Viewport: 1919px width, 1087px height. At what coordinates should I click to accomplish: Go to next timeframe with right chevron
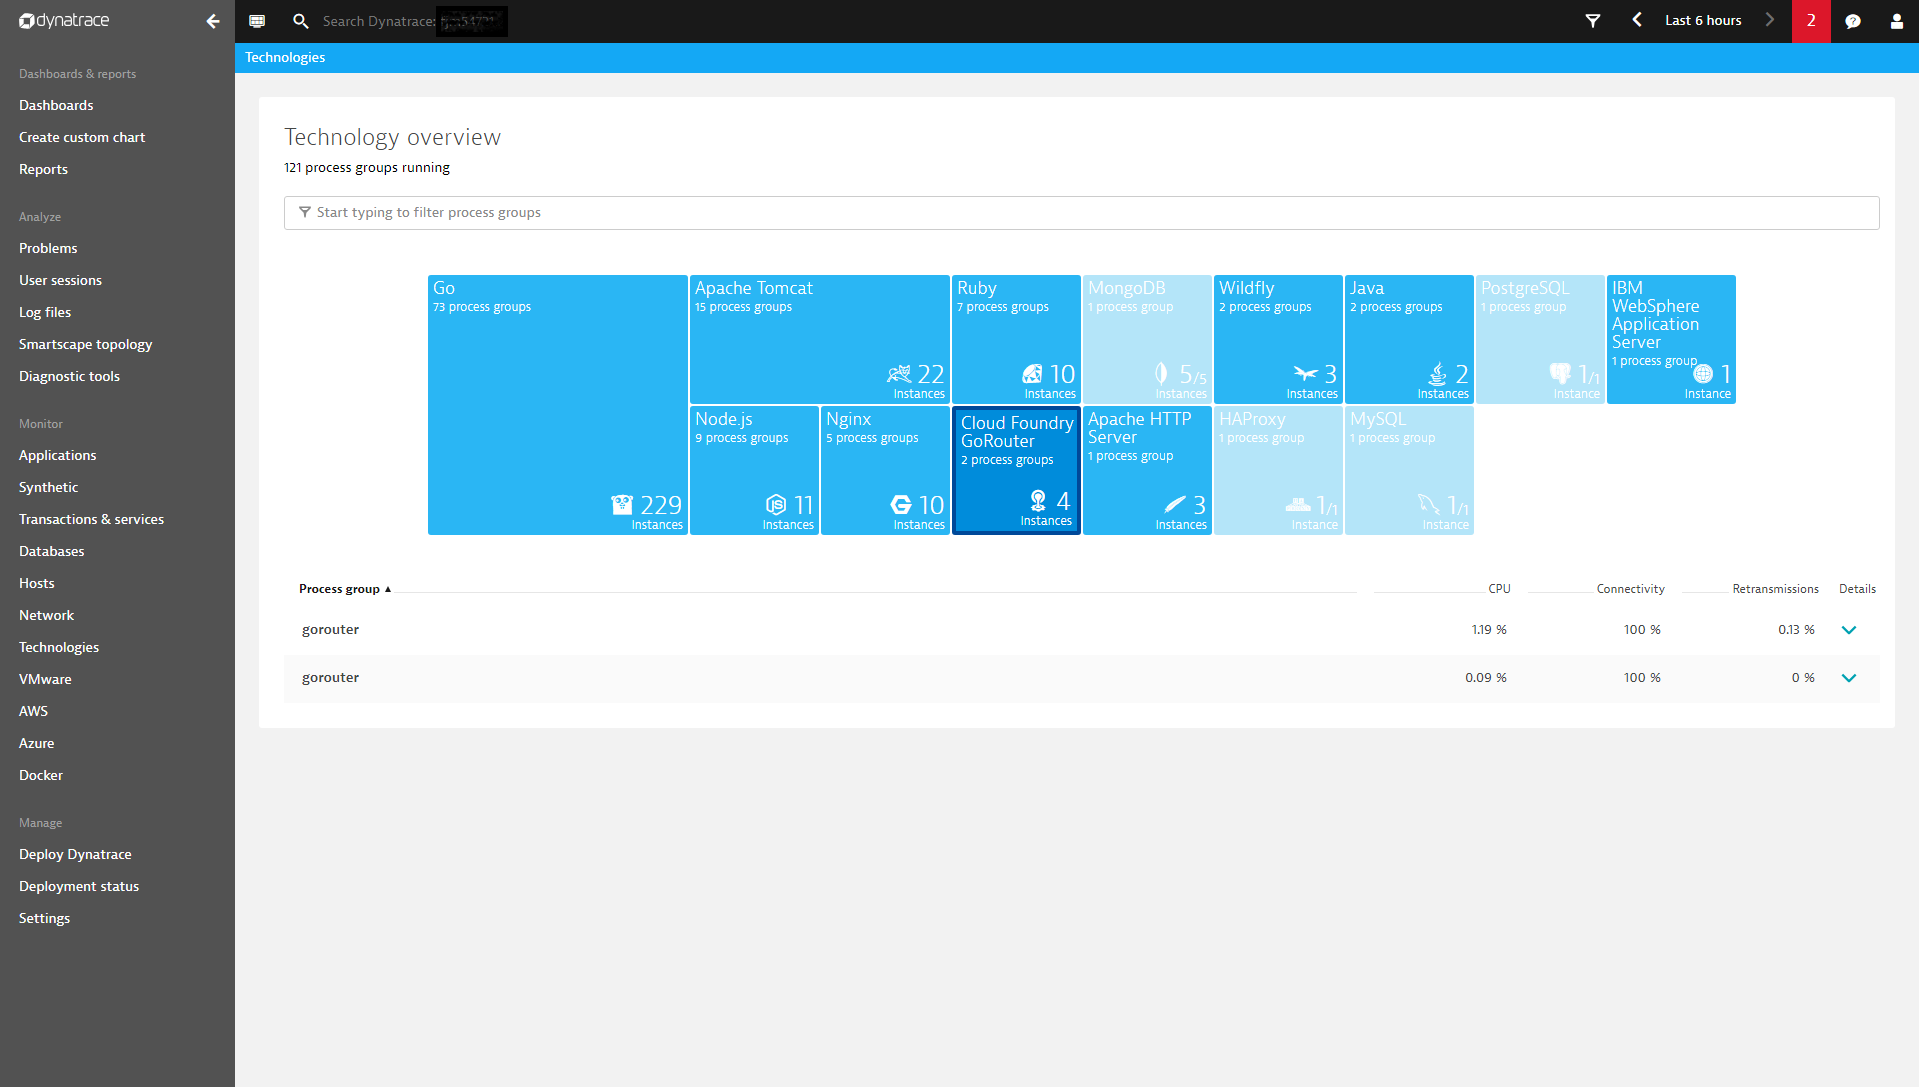(x=1769, y=20)
